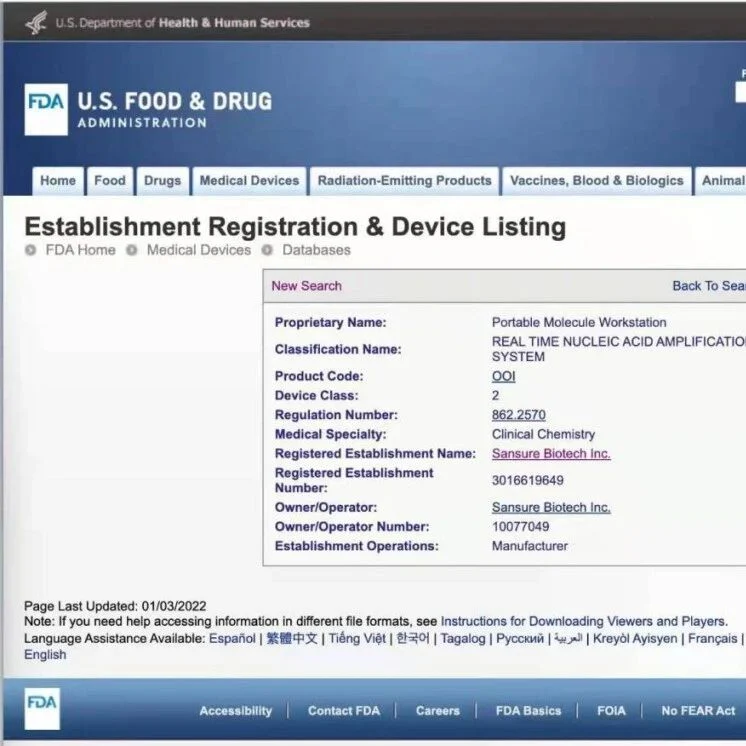This screenshot has height=746, width=746.
Task: Click the bullet icon before FDA Home
Action: coord(30,250)
